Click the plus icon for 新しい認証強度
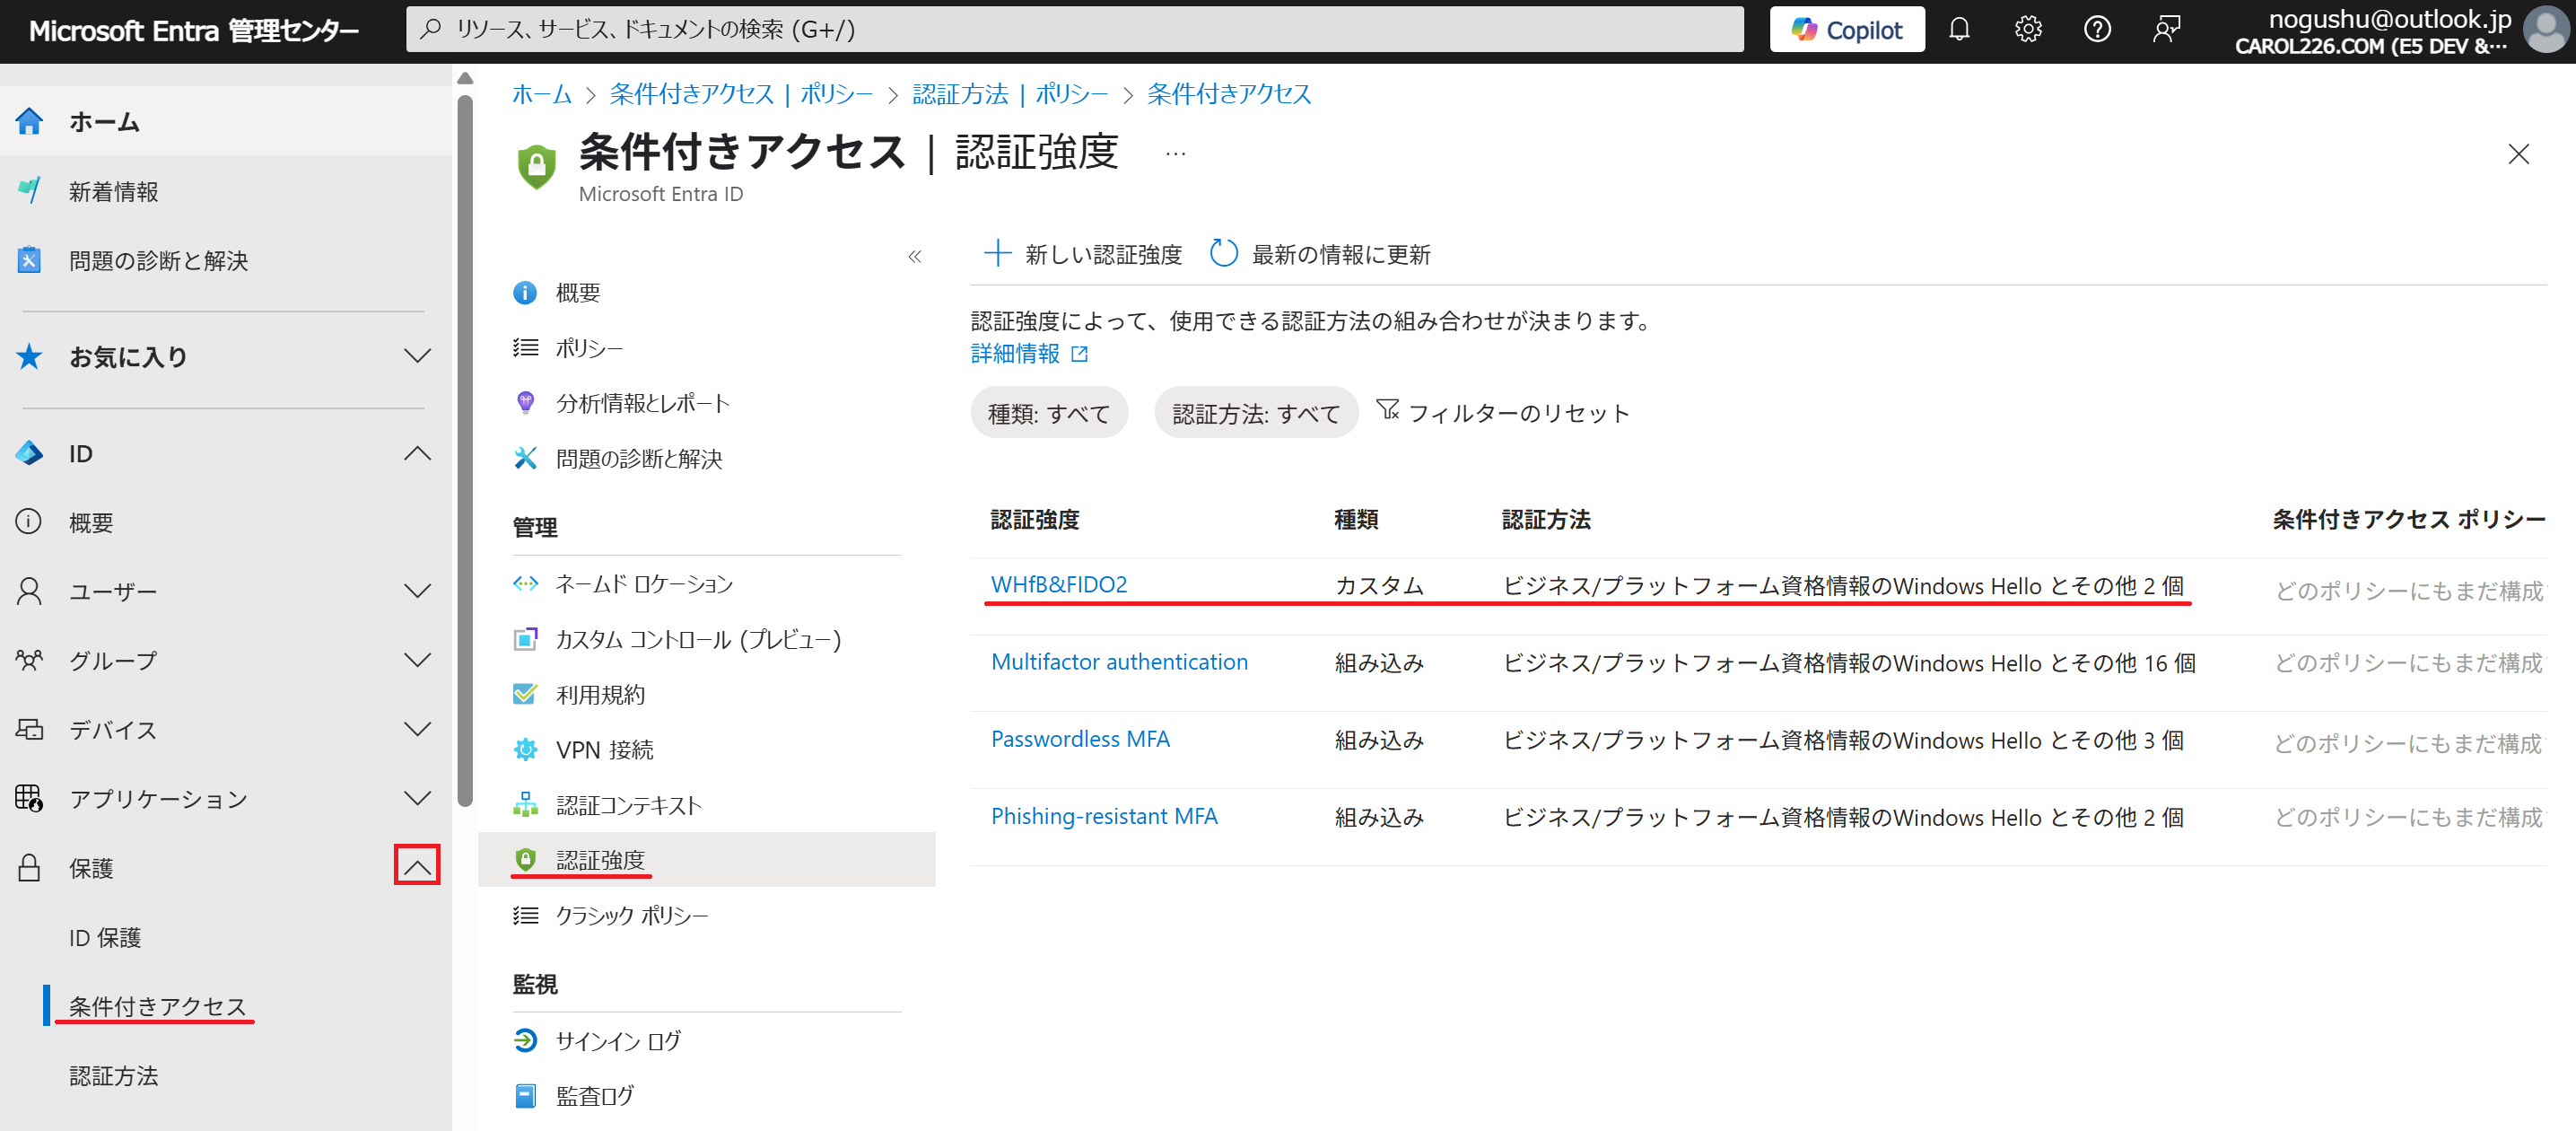The image size is (2576, 1131). click(x=996, y=254)
